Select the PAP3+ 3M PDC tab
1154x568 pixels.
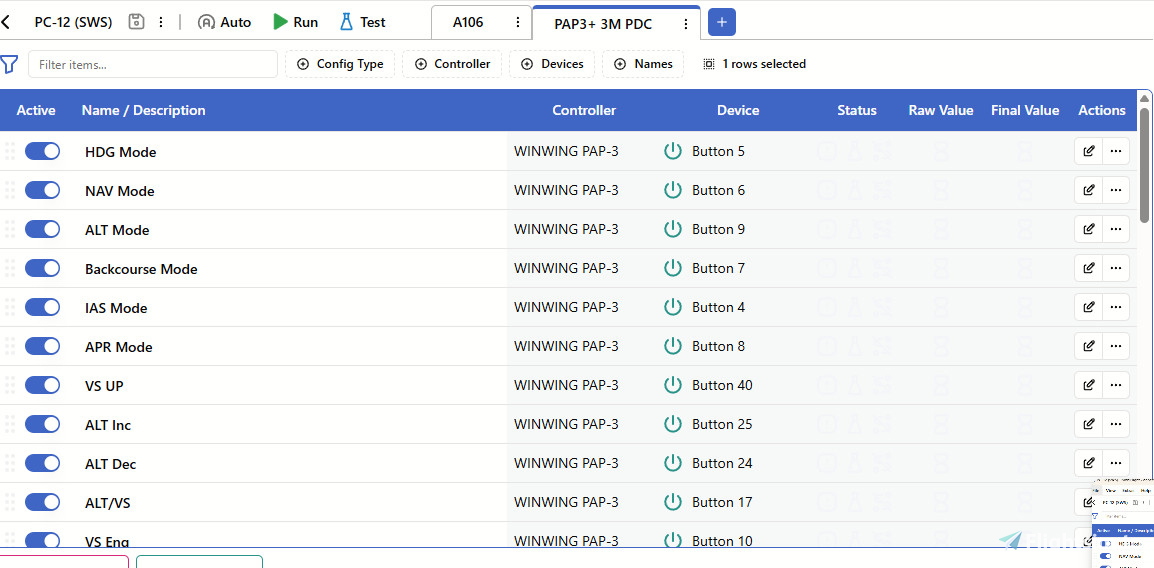click(x=603, y=24)
